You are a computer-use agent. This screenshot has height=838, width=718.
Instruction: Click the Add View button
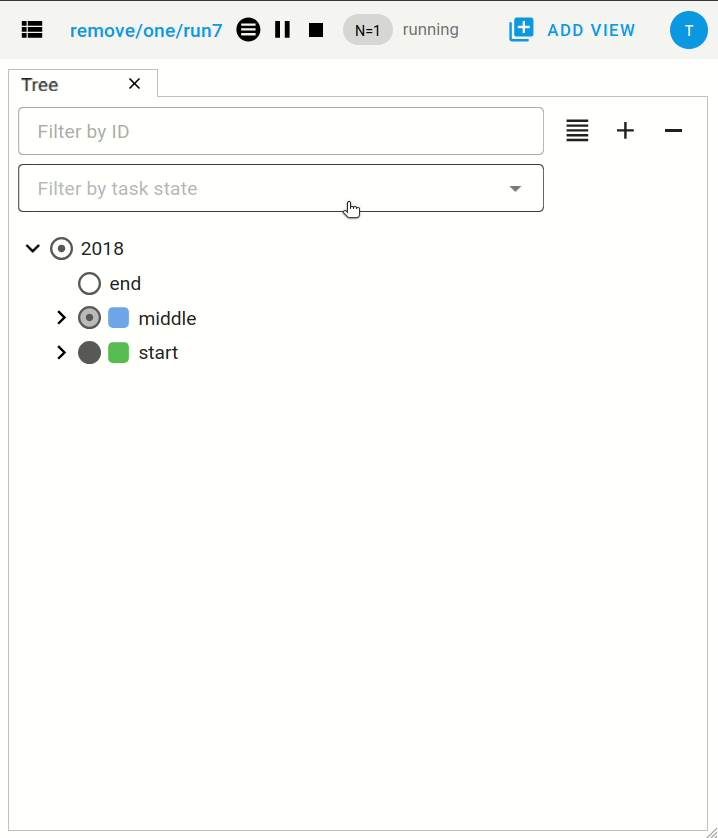(572, 30)
